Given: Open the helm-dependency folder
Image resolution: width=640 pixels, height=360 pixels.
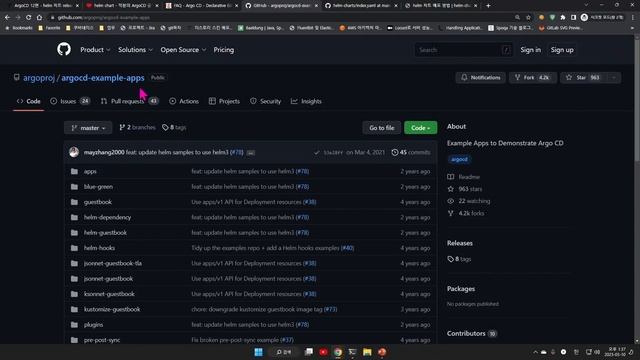Looking at the screenshot, I should (108, 218).
